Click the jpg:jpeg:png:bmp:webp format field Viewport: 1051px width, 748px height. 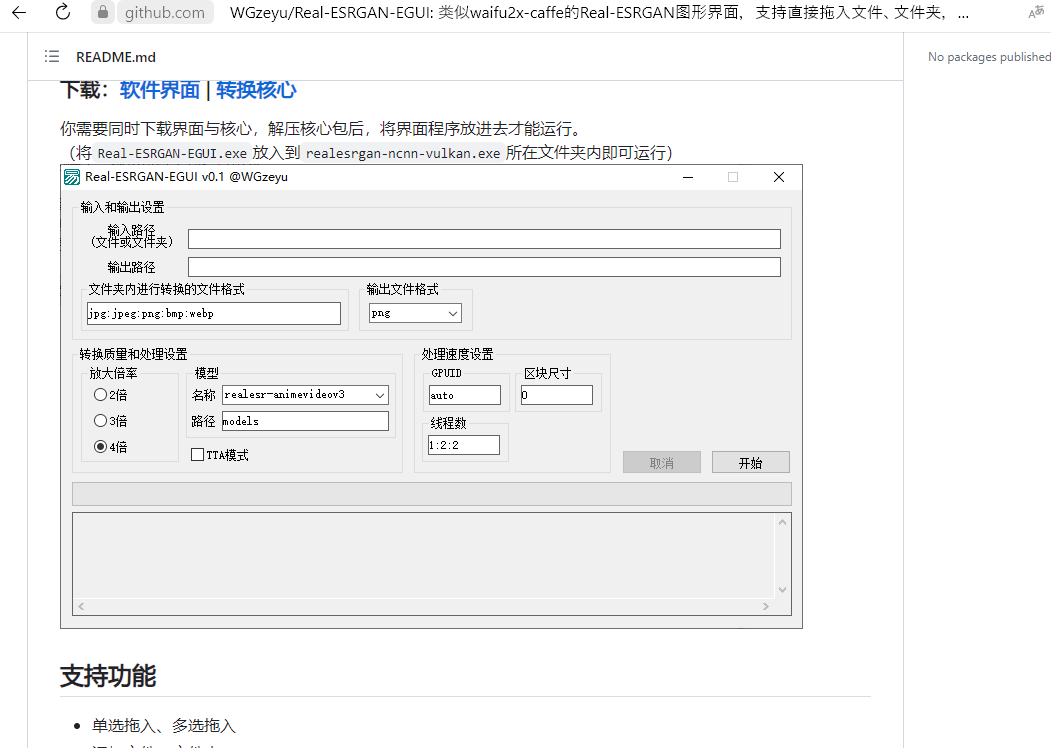click(x=214, y=314)
